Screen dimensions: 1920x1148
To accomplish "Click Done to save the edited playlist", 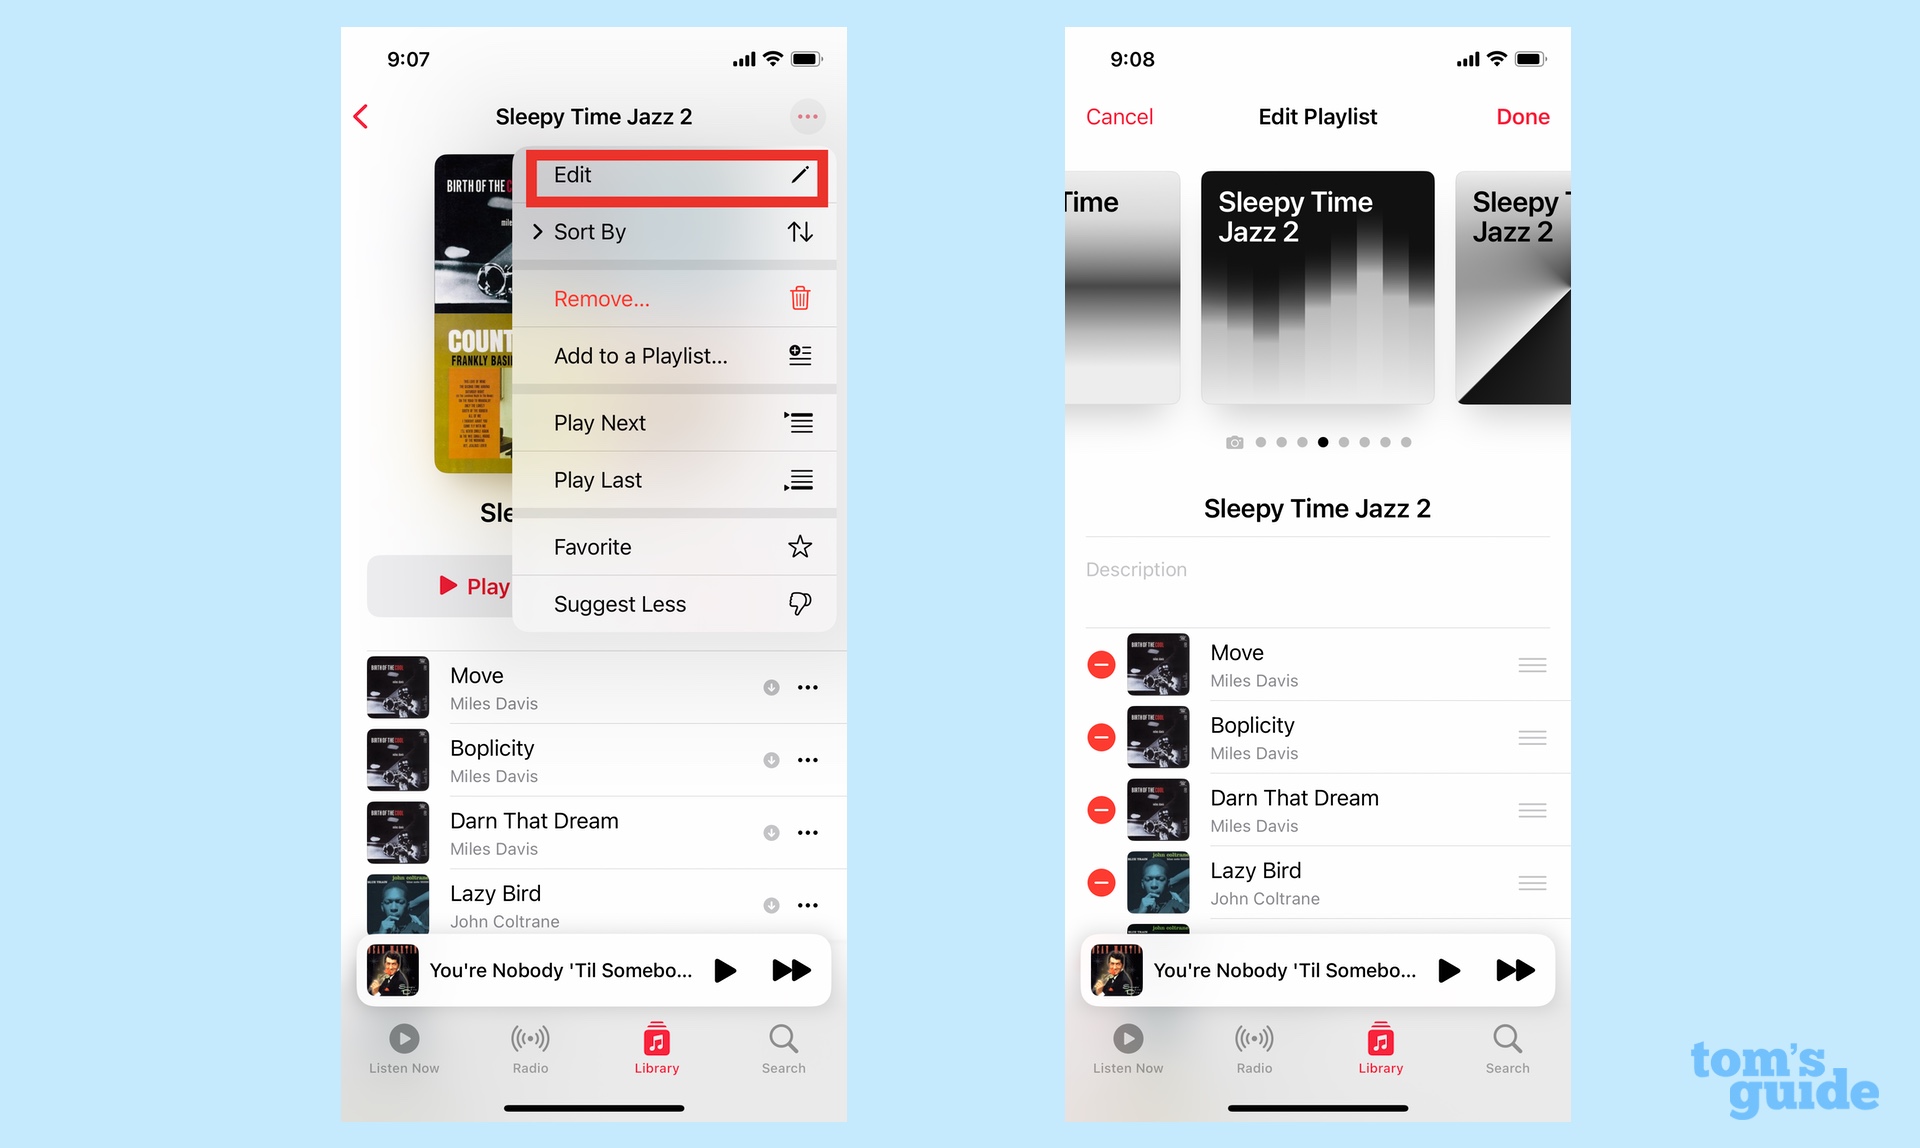I will [1524, 116].
